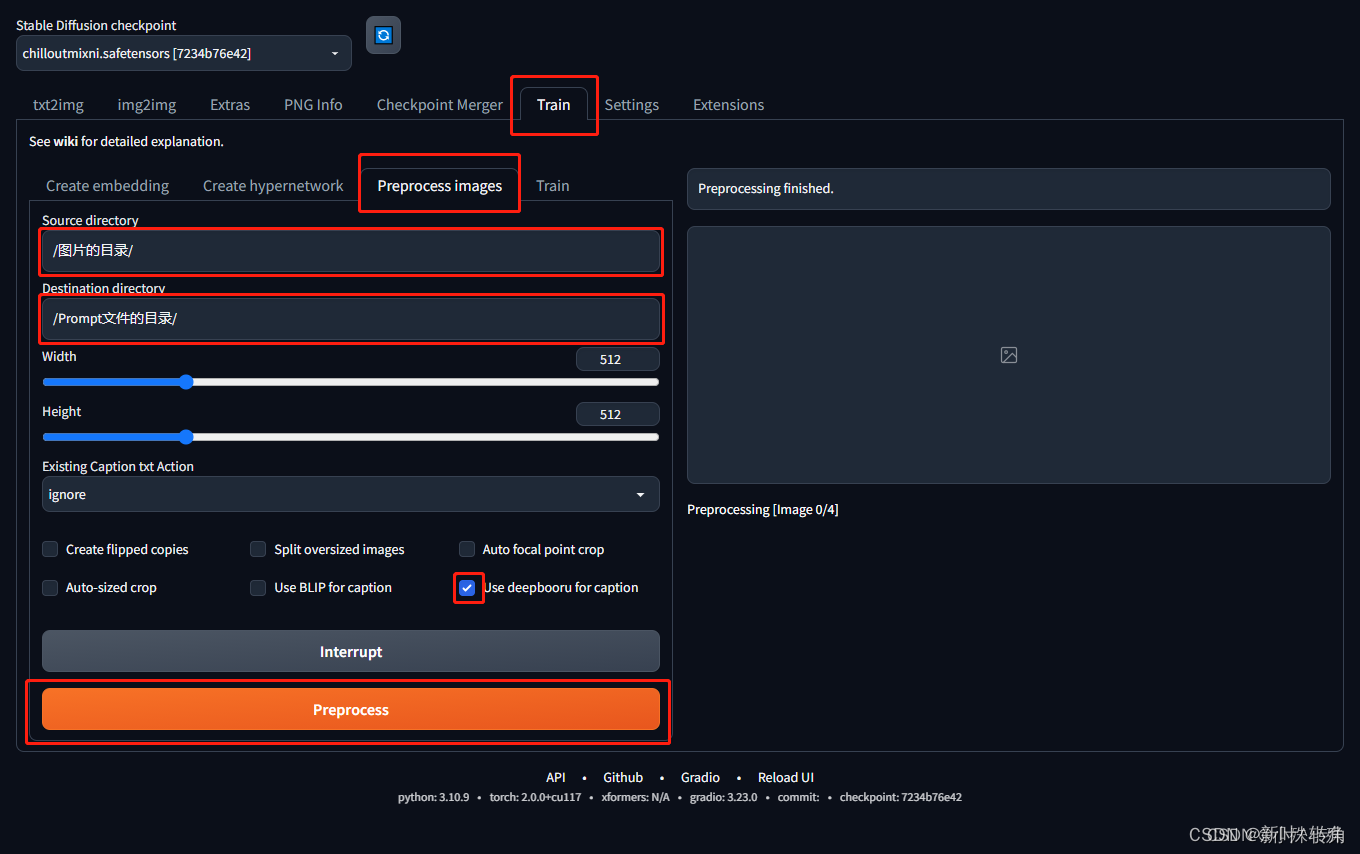
Task: Open the Gradio footer link
Action: point(700,777)
